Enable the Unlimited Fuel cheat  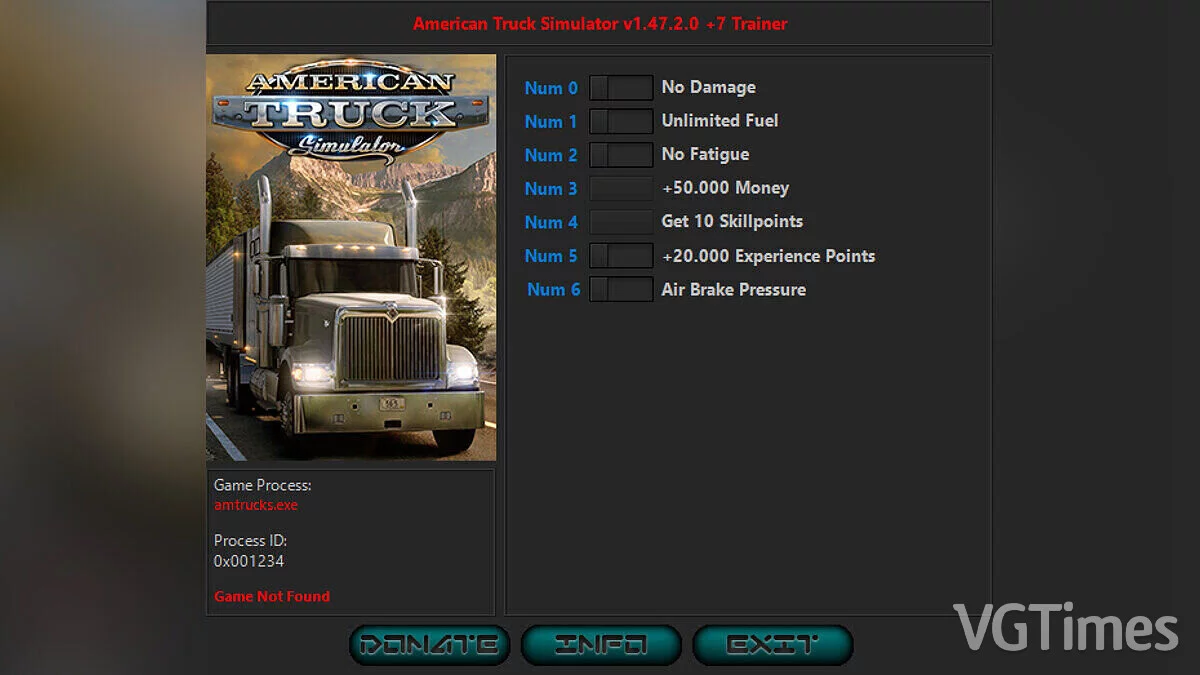pyautogui.click(x=621, y=121)
